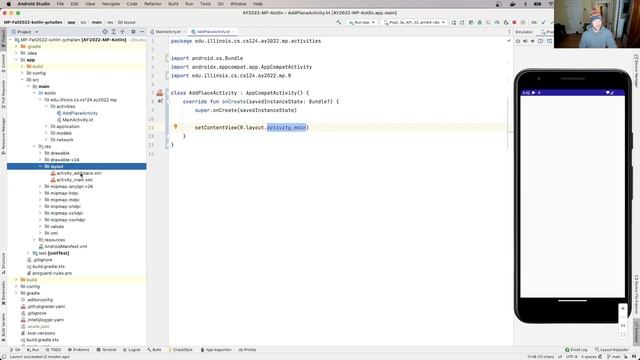The image size is (640, 360).
Task: Open the editor tabs more options menu
Action: (509, 31)
